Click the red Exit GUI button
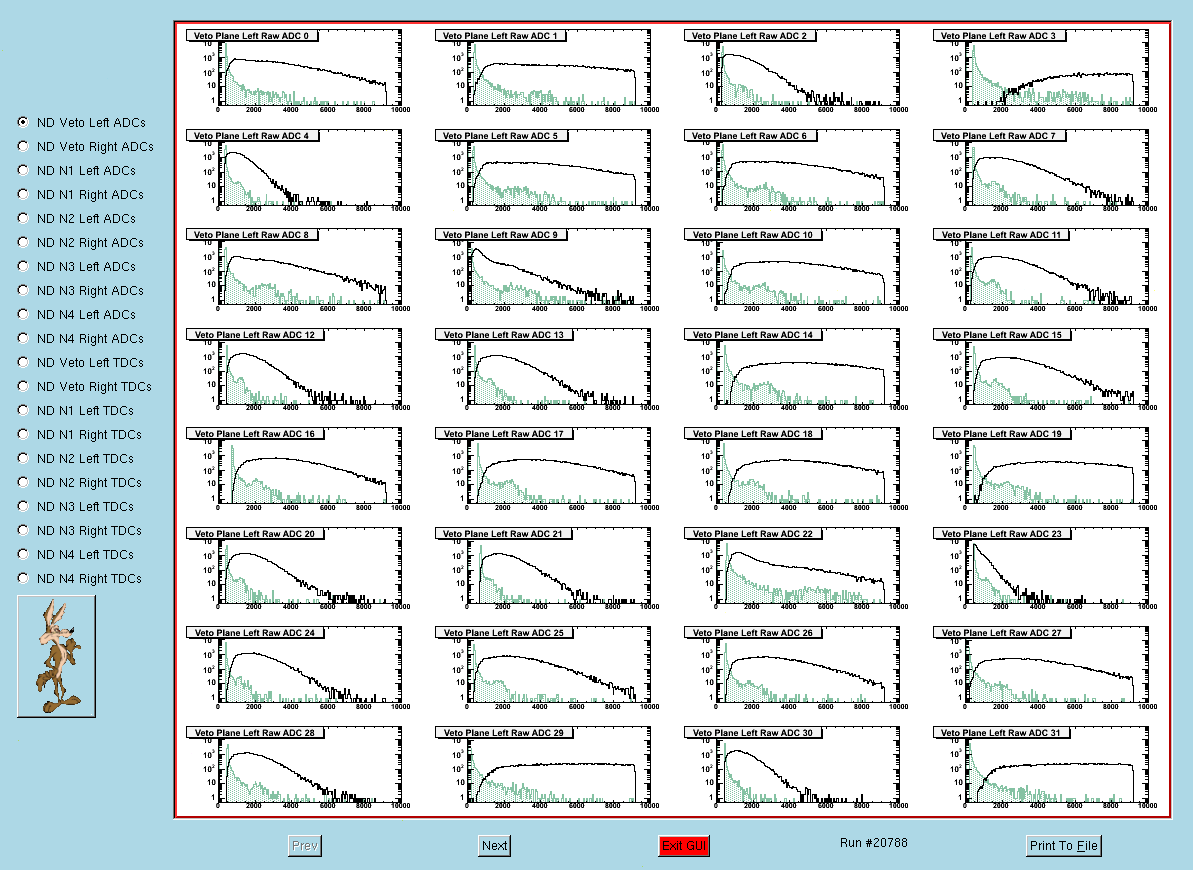Screen dimensions: 1193x870 [684, 846]
